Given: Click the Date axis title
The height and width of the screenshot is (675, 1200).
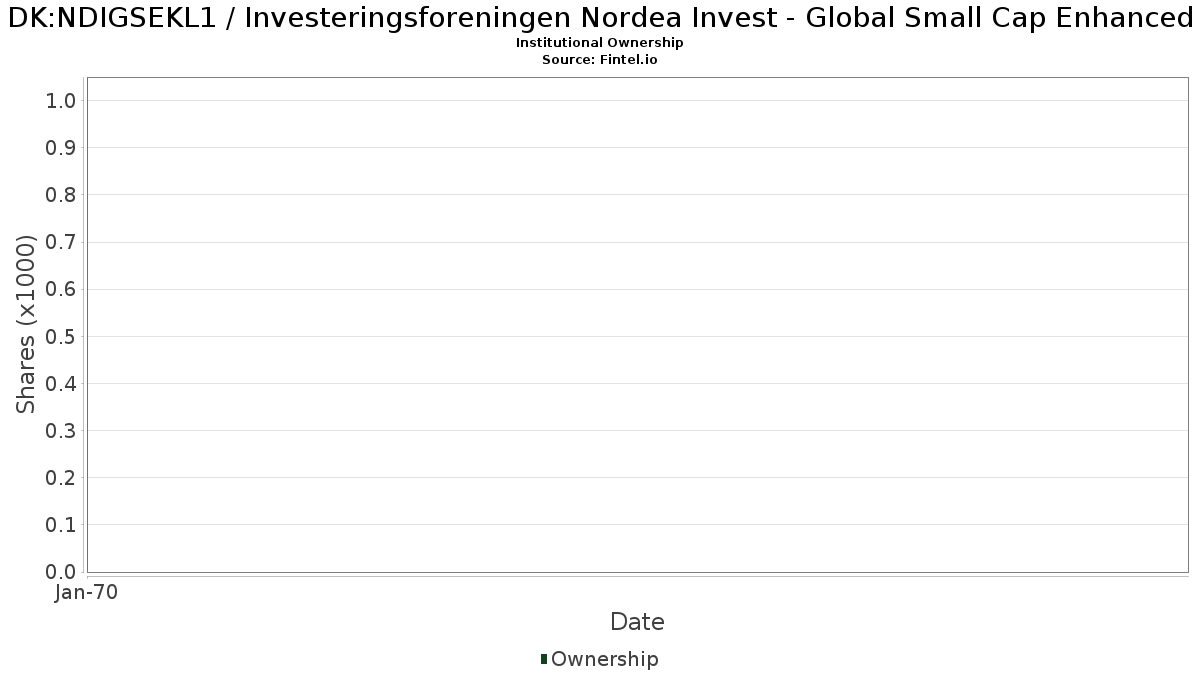Looking at the screenshot, I should click(x=637, y=622).
